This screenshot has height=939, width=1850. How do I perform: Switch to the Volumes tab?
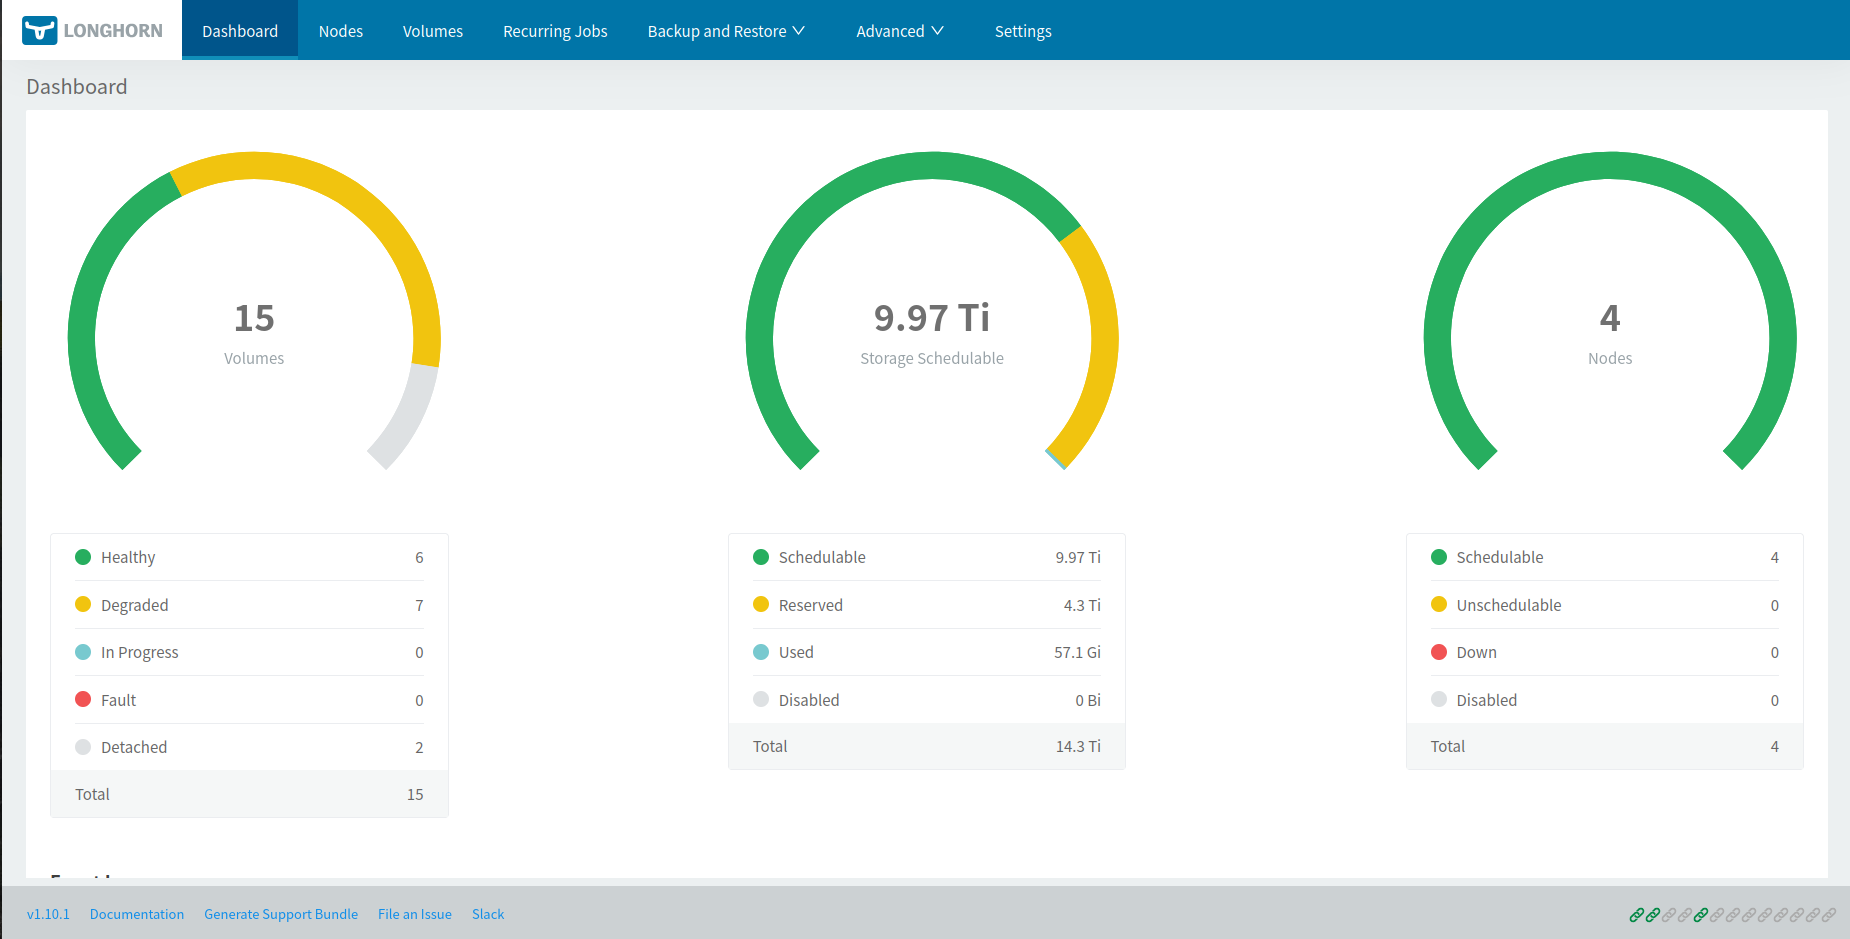(432, 31)
